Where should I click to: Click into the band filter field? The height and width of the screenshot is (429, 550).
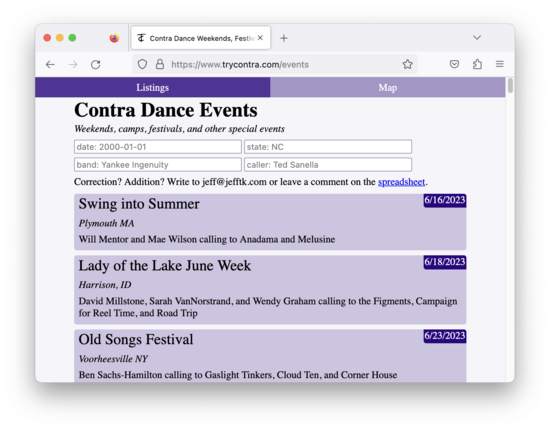point(158,165)
